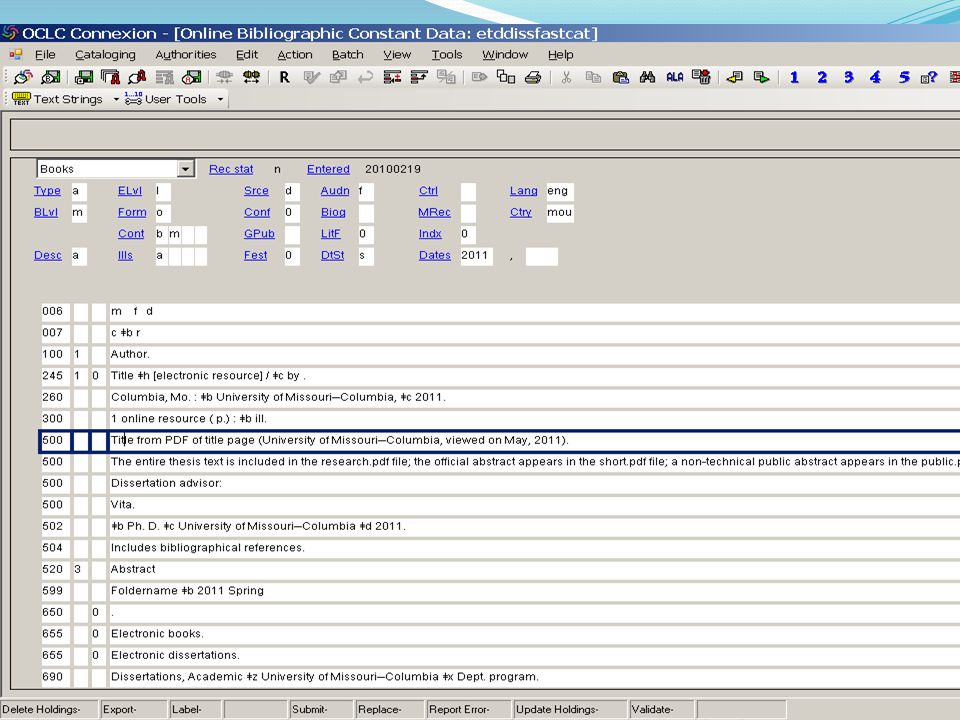Click the Entered link
The width and height of the screenshot is (960, 720).
click(x=328, y=169)
